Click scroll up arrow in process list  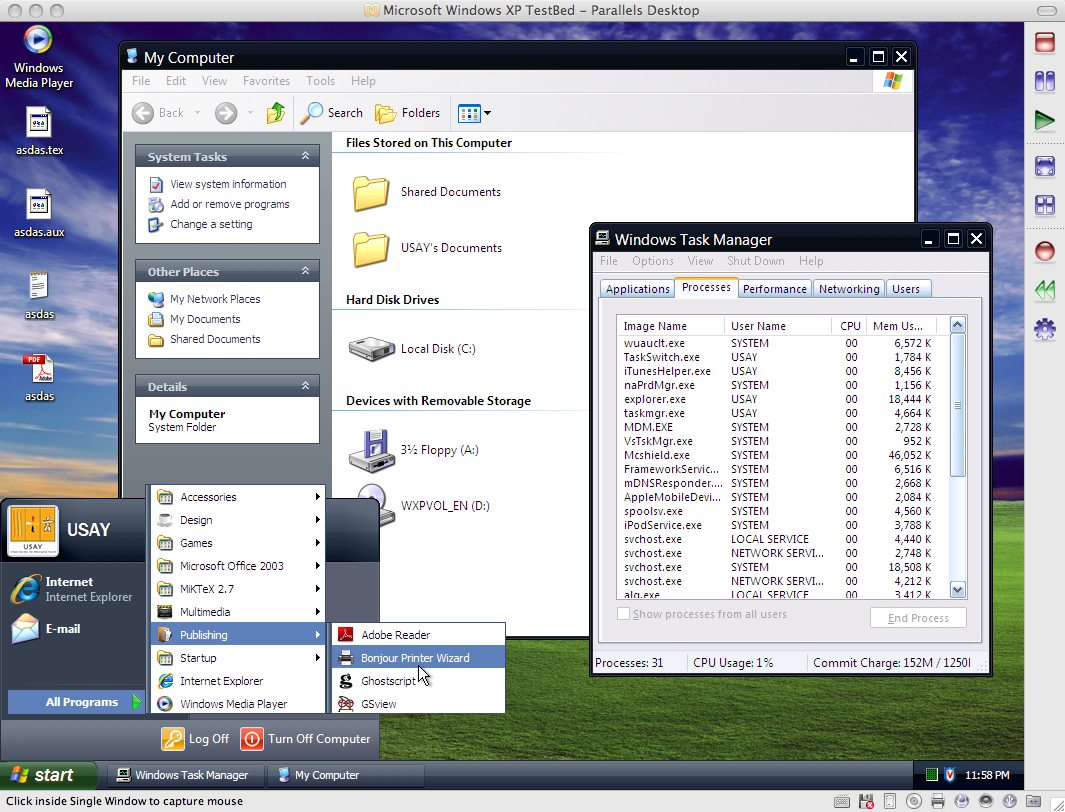click(x=958, y=325)
